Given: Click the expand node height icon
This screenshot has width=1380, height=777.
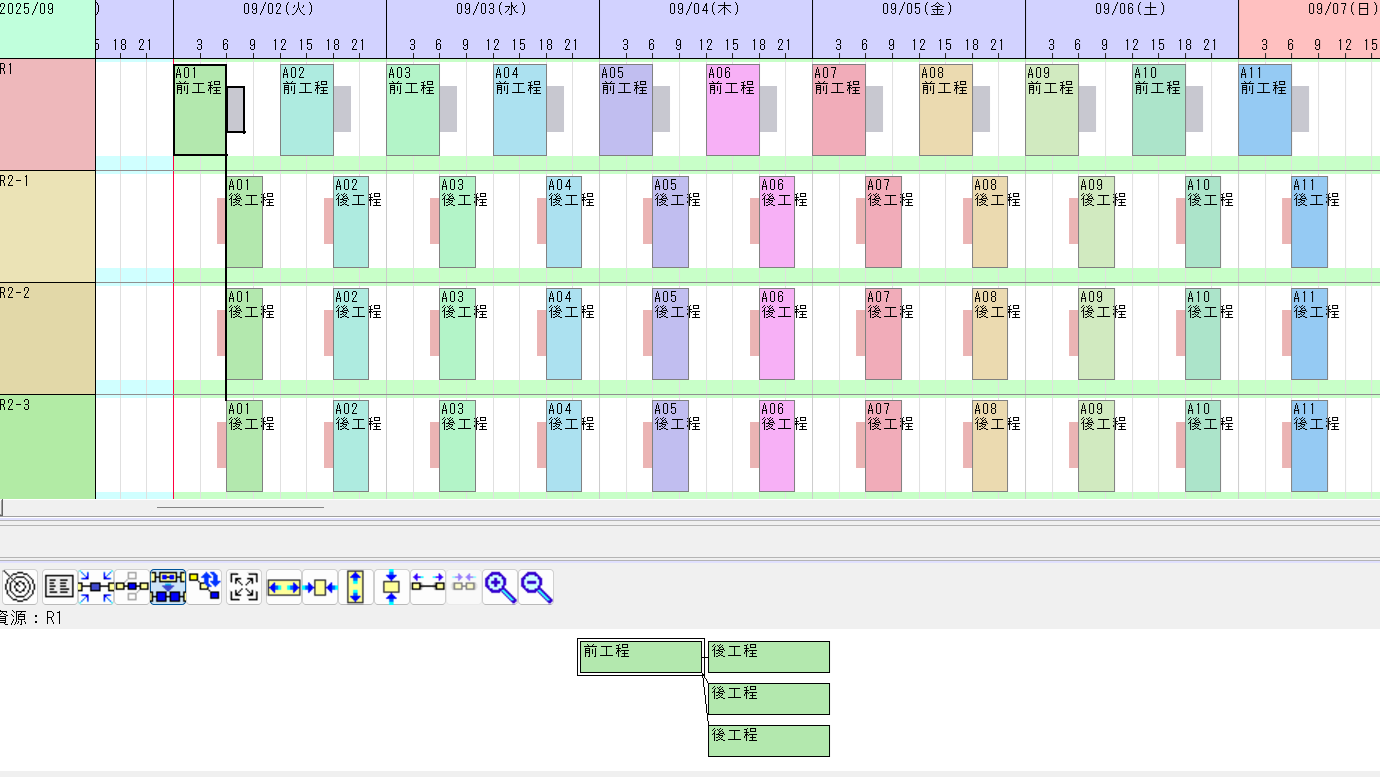Looking at the screenshot, I should click(354, 586).
